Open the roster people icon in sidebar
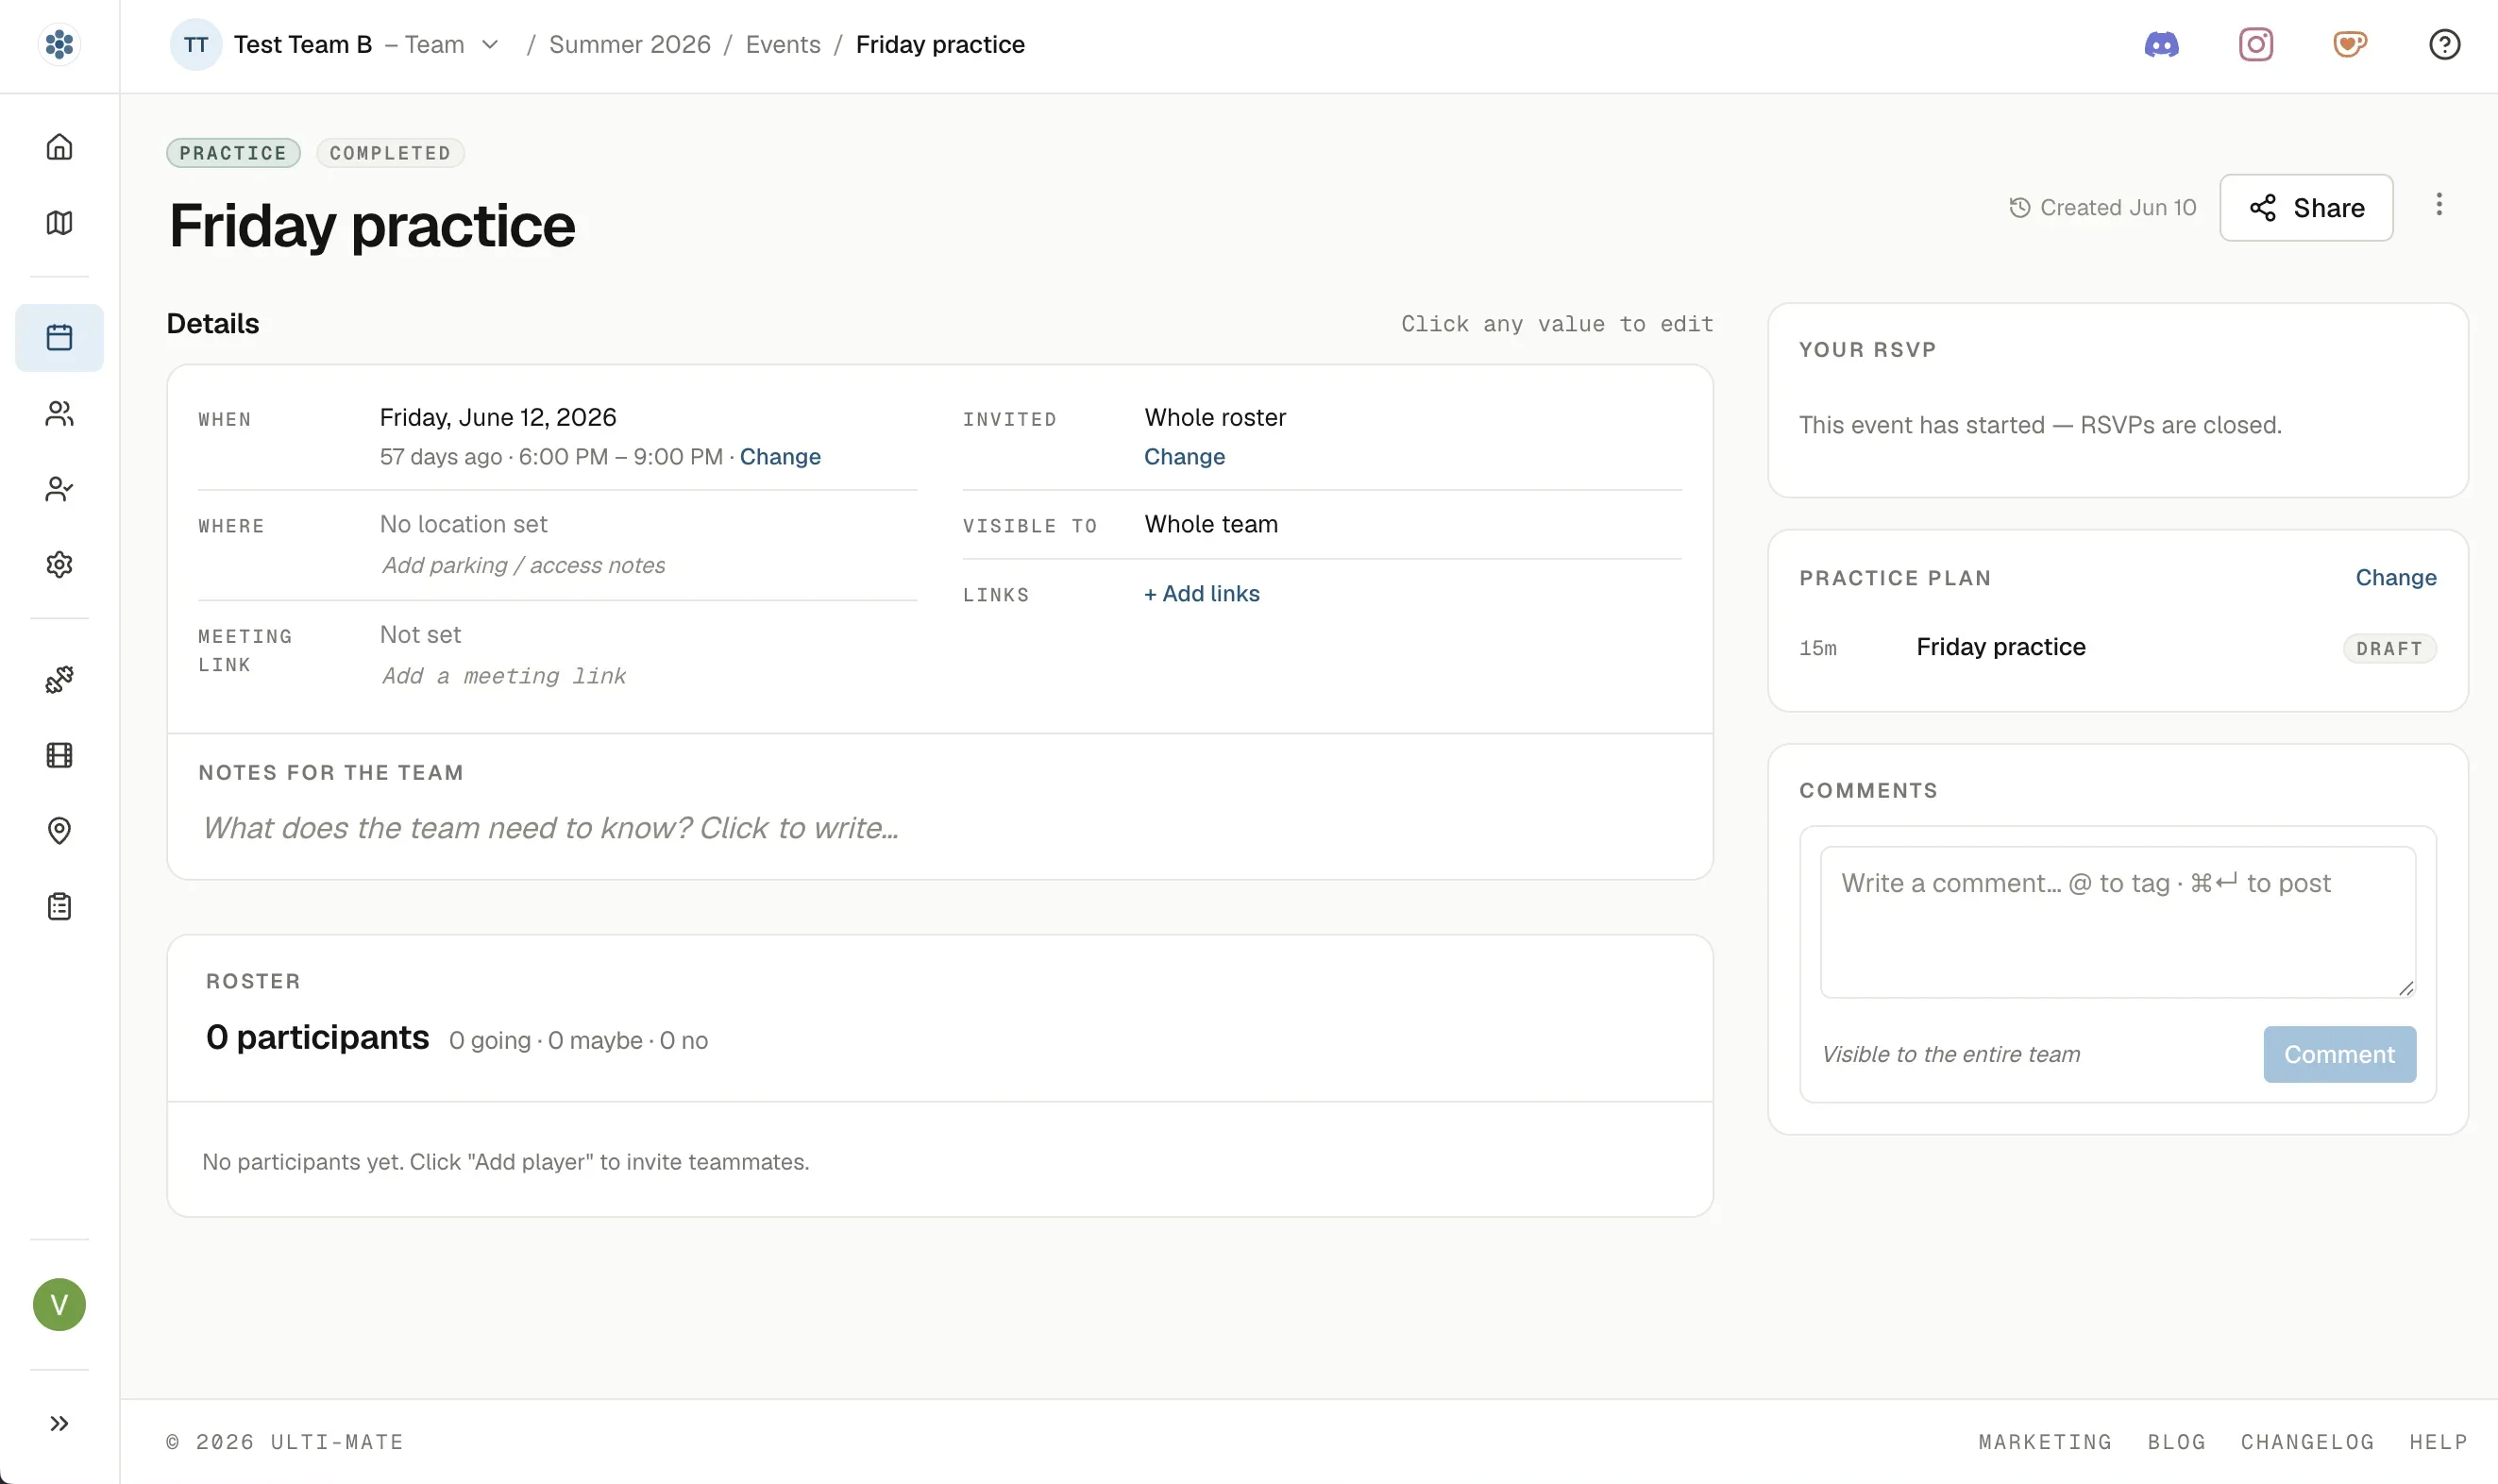 click(59, 413)
